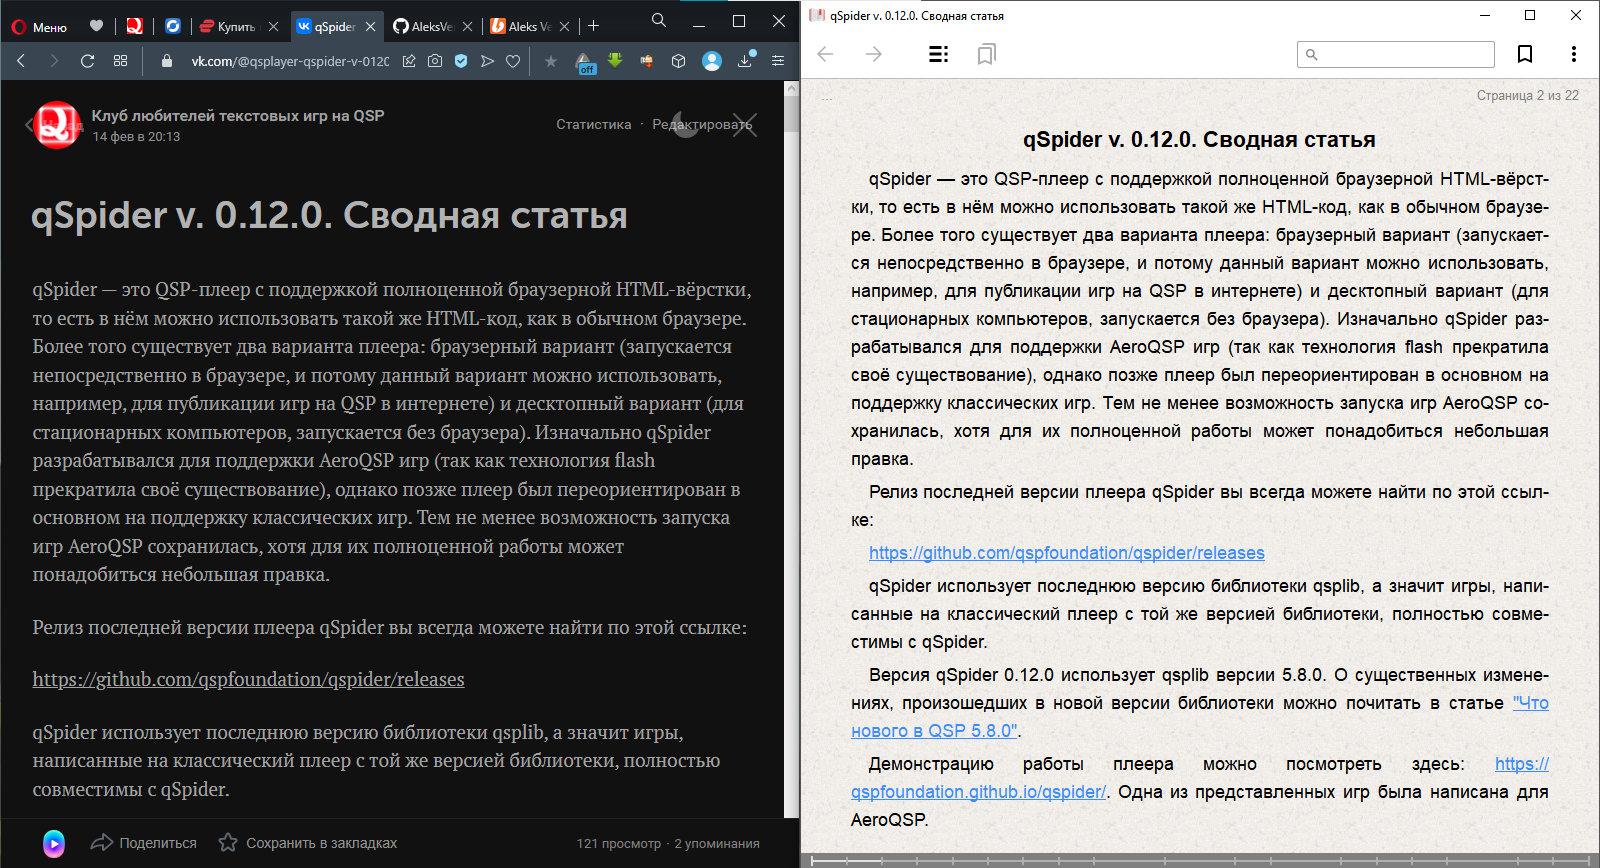Click the 2 упоминания text
This screenshot has height=868, width=1600.
(717, 844)
